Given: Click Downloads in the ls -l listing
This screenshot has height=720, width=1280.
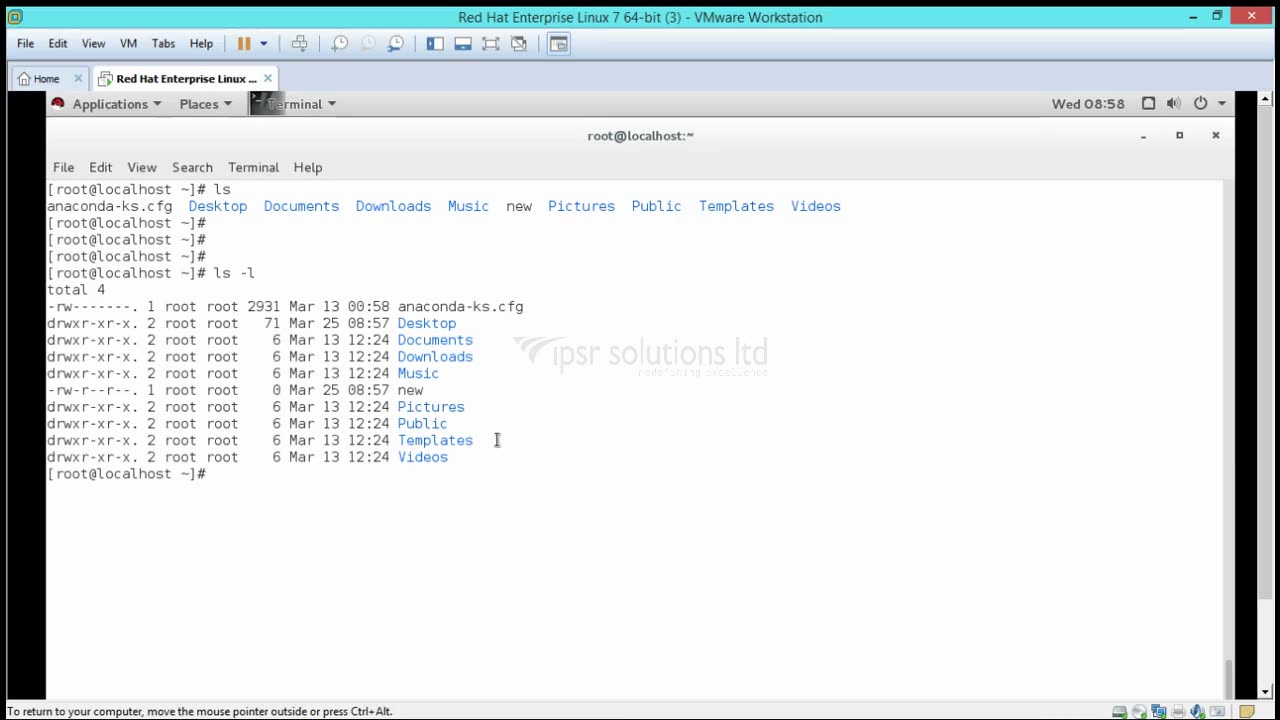Looking at the screenshot, I should click(x=435, y=357).
